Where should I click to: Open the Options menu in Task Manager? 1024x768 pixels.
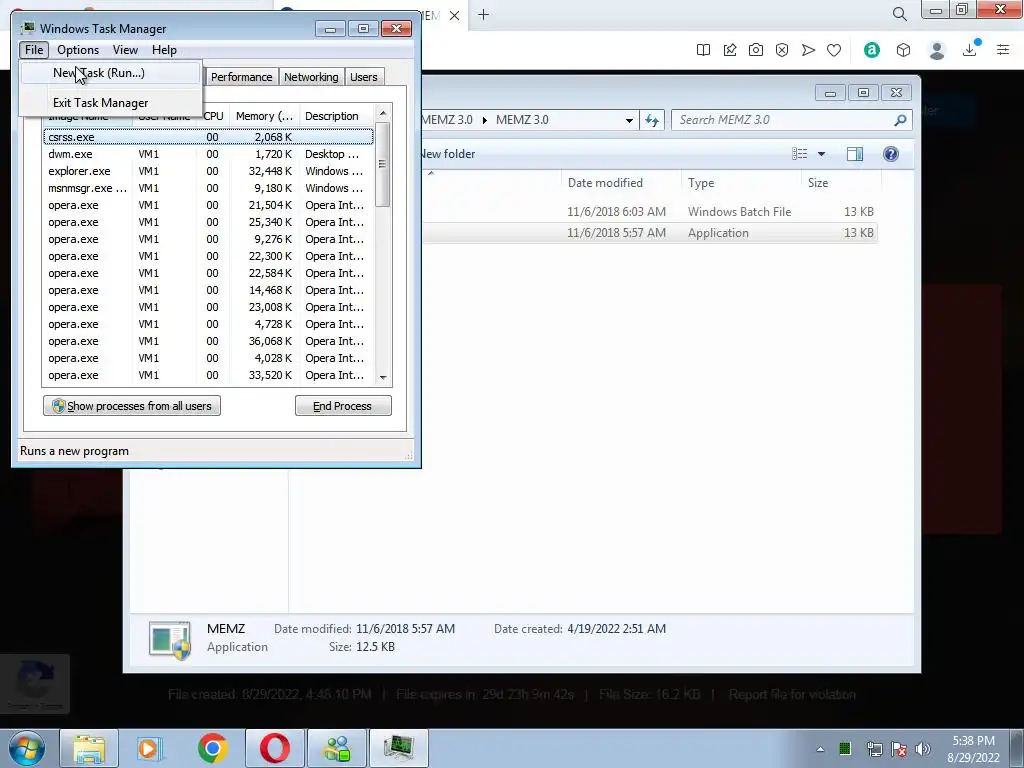[78, 50]
